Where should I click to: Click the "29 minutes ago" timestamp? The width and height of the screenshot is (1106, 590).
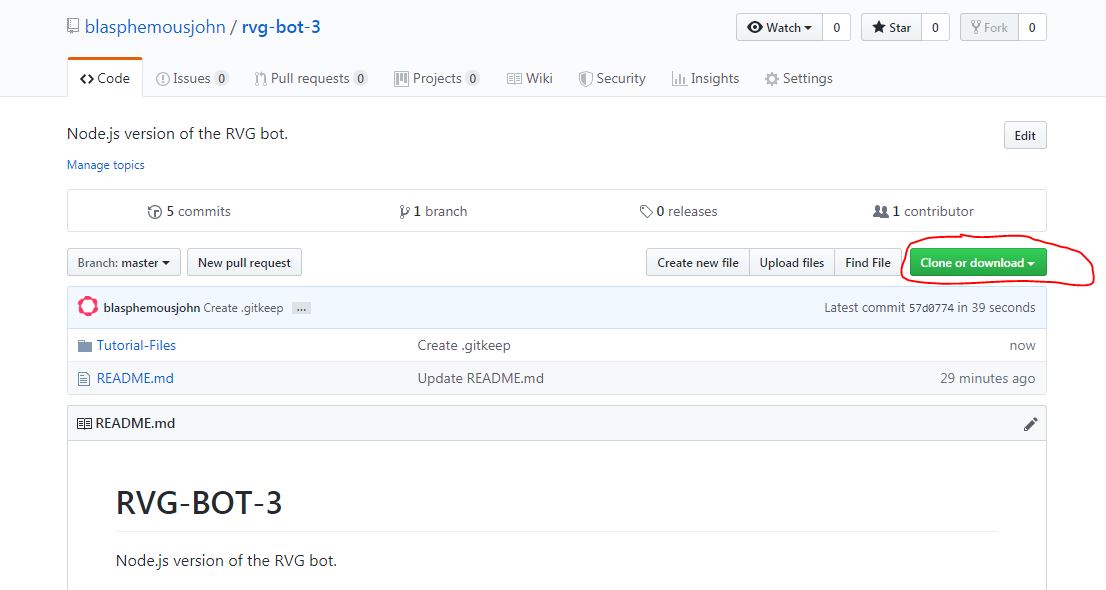pos(988,378)
